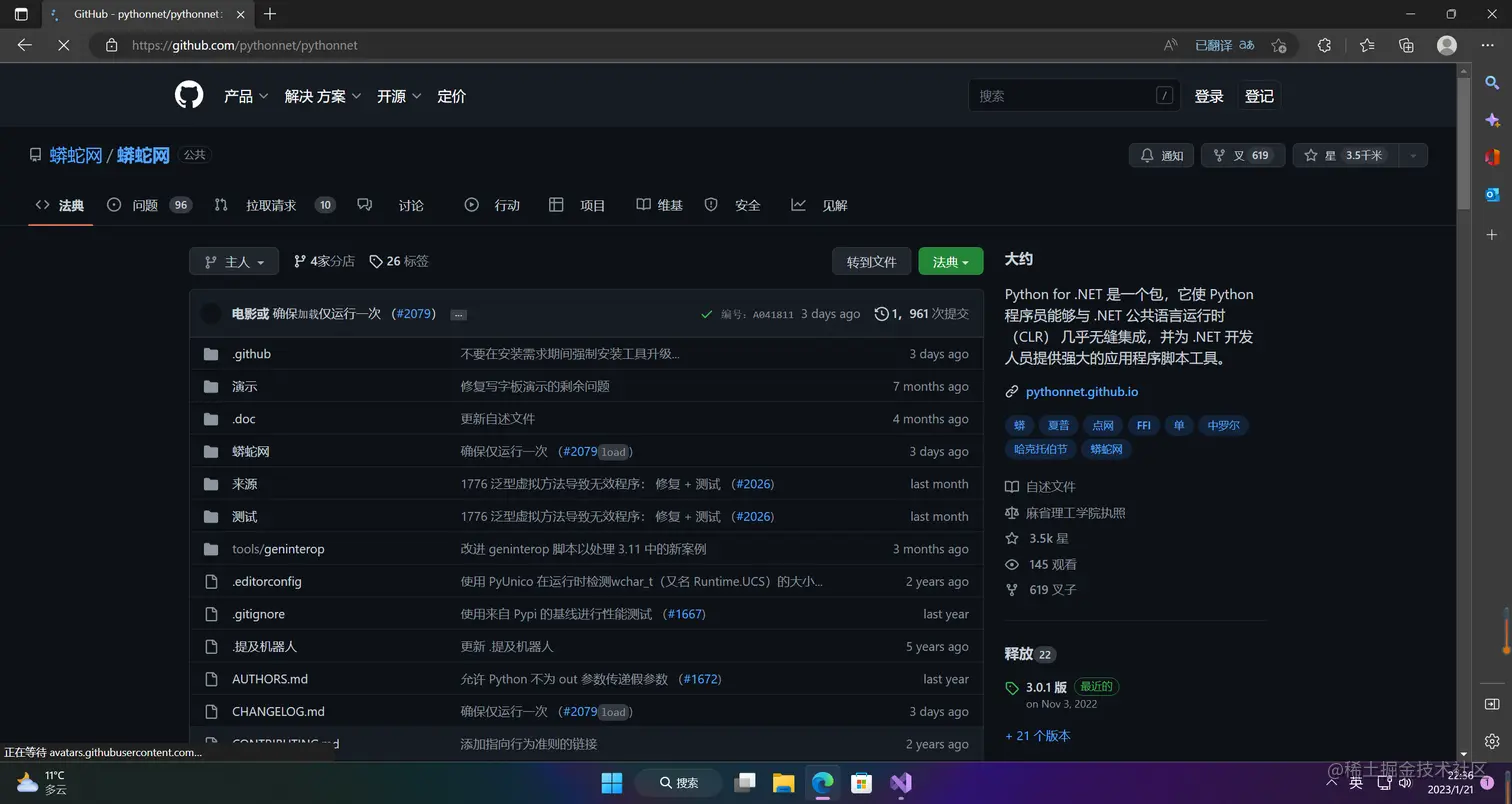Open File Explorer from taskbar
This screenshot has width=1512, height=804.
pyautogui.click(x=783, y=782)
